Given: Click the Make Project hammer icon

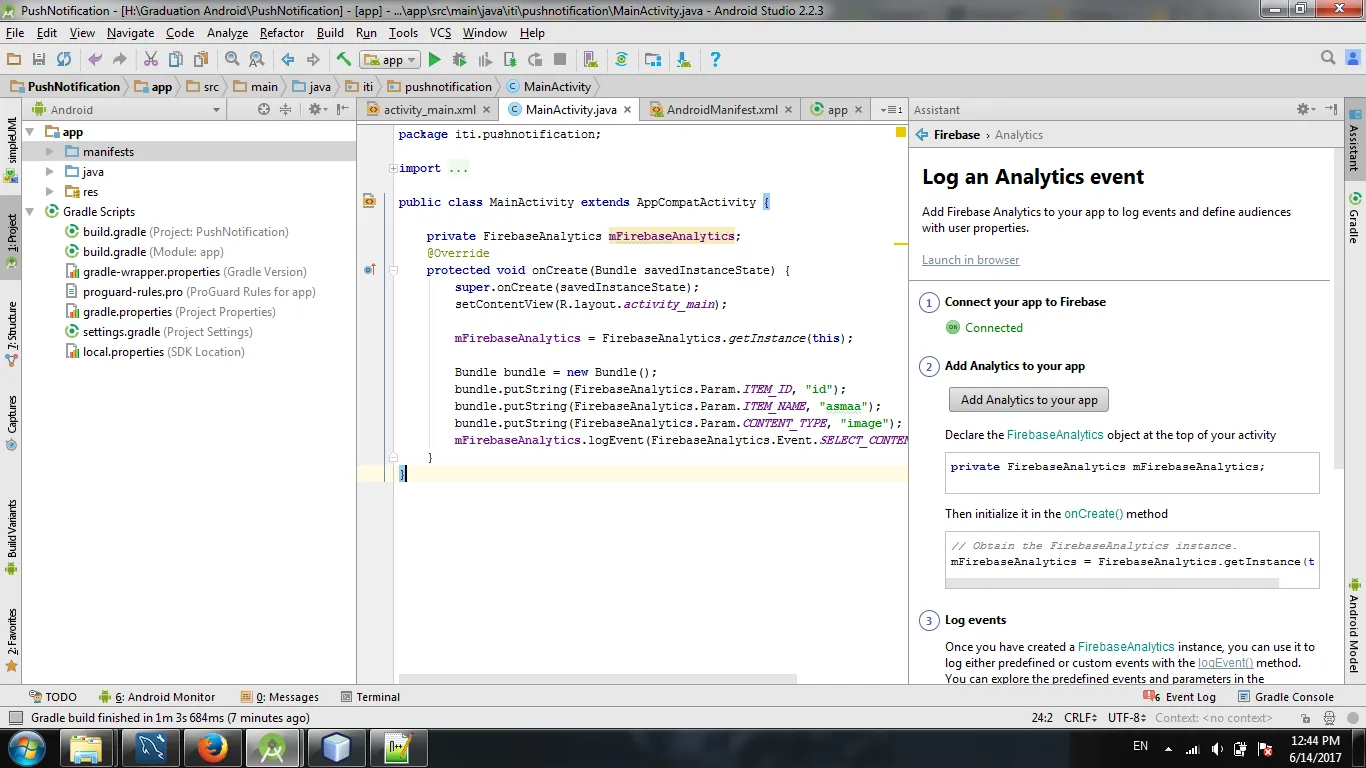Looking at the screenshot, I should pos(344,60).
